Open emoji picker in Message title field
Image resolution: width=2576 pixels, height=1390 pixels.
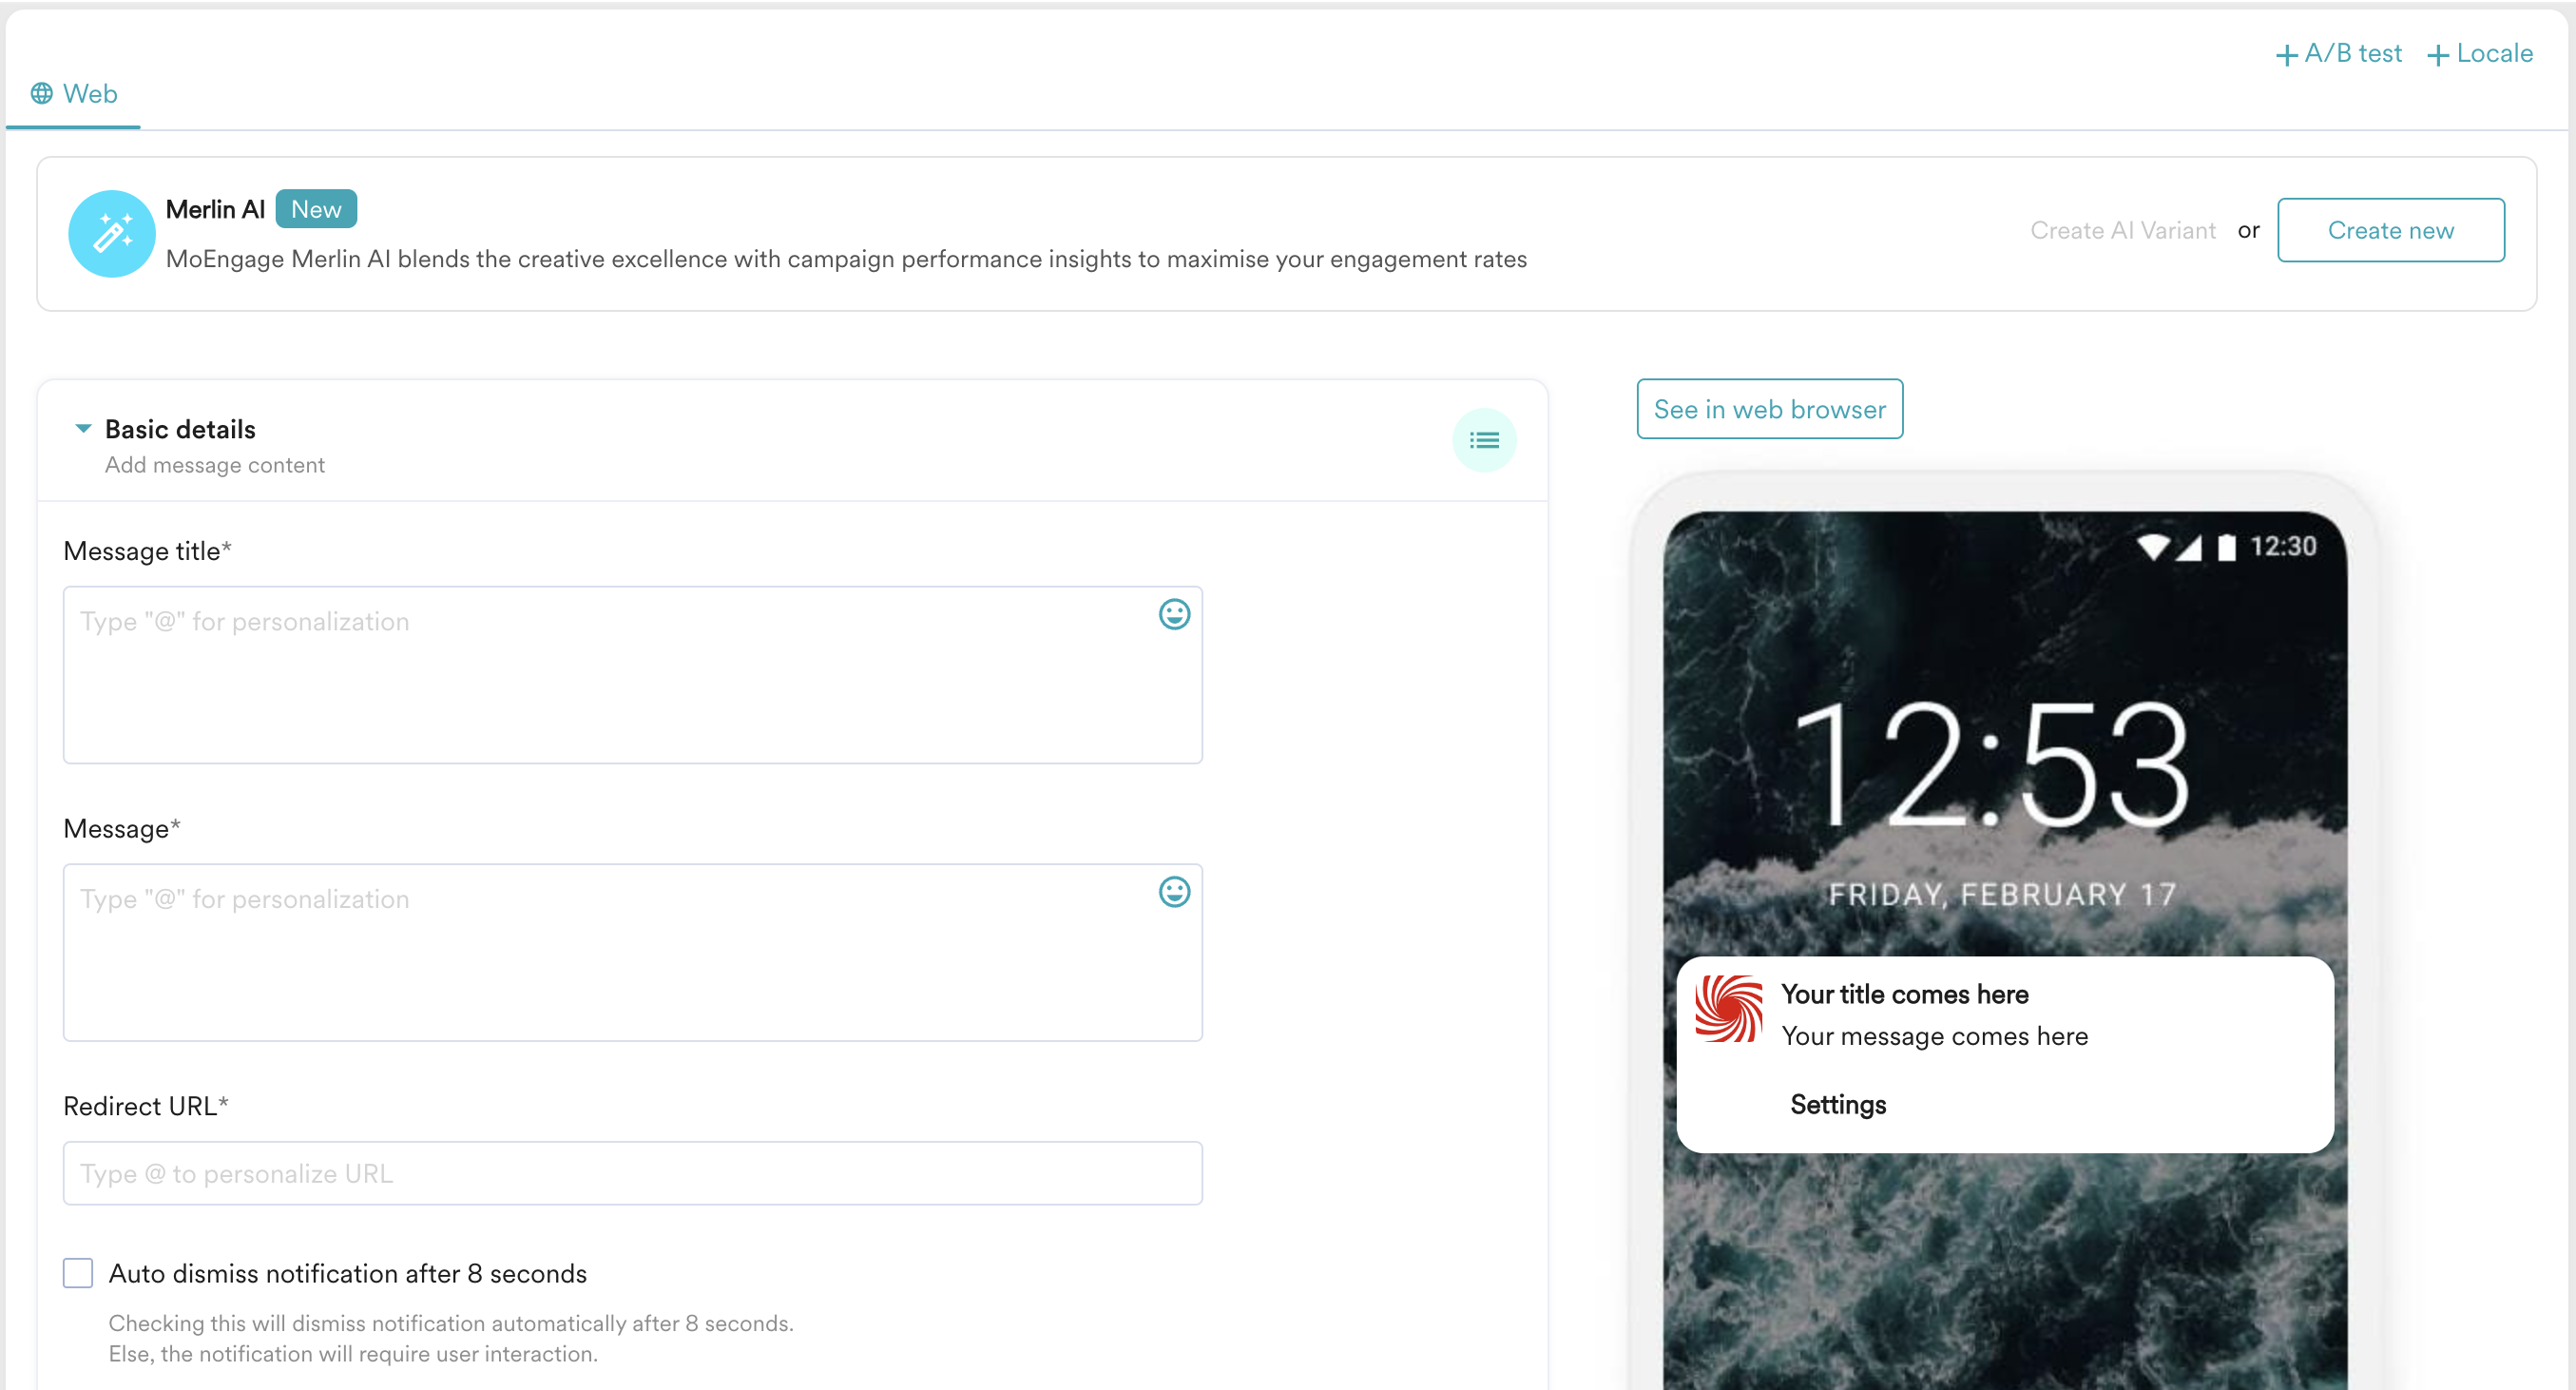1174,614
